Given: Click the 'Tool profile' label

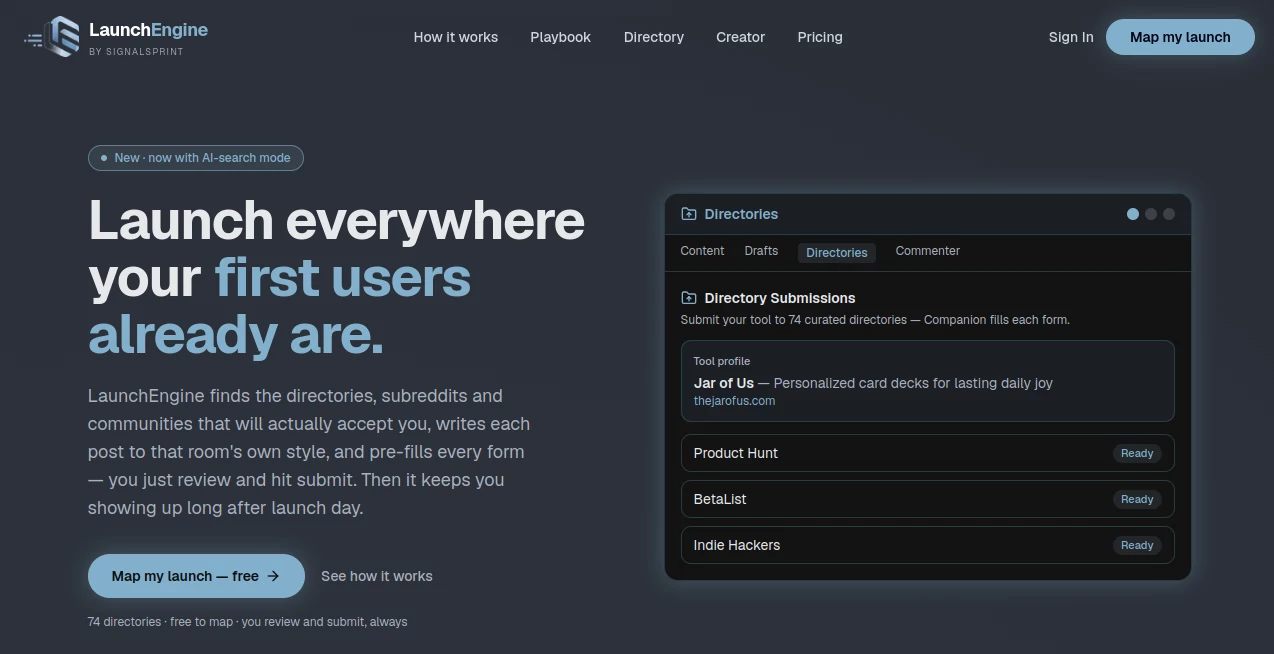Looking at the screenshot, I should click(x=722, y=361).
